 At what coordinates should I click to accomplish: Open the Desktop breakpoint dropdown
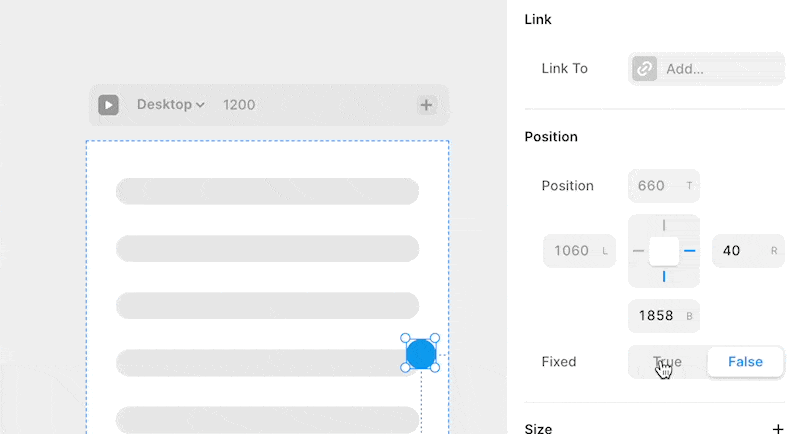point(170,105)
